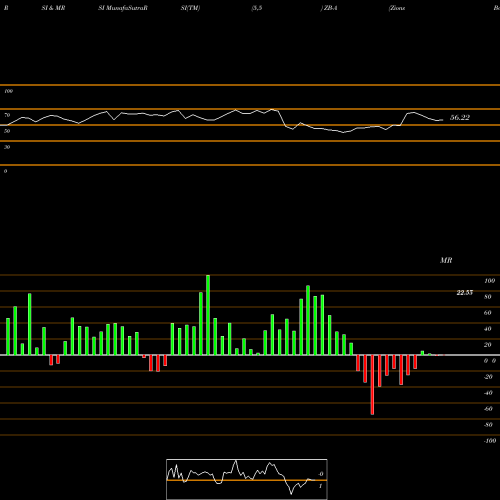Click the RSI axis 70 label
This screenshot has height=500, width=500.
pyautogui.click(x=7, y=115)
